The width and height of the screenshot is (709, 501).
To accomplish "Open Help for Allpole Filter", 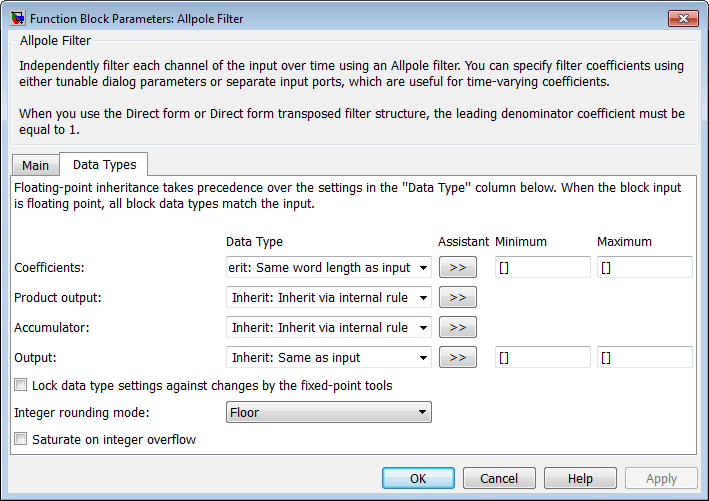I will point(580,478).
